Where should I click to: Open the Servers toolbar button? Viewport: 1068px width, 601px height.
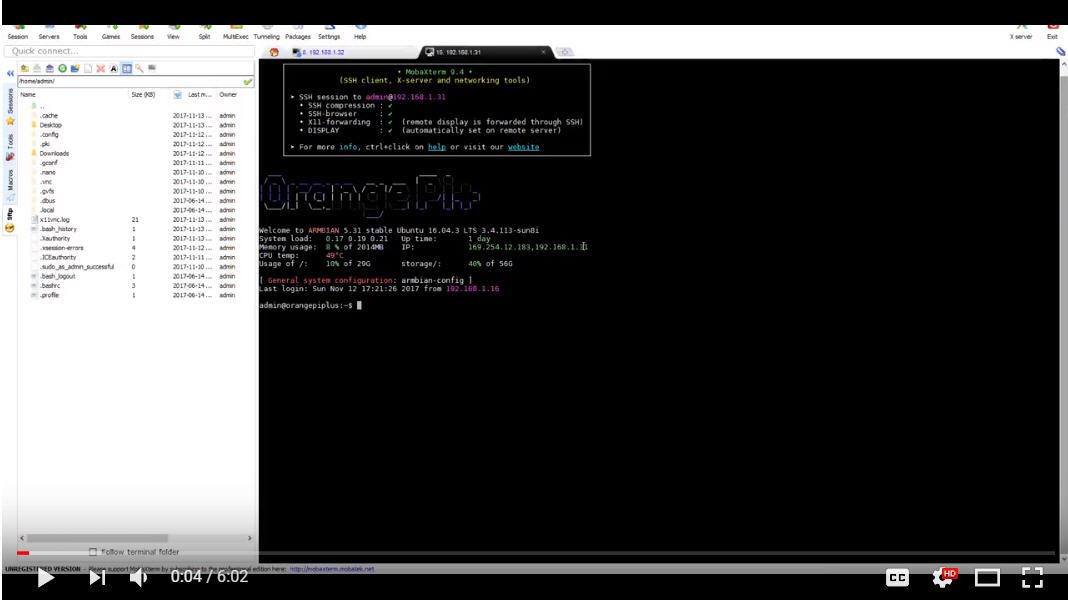click(49, 33)
